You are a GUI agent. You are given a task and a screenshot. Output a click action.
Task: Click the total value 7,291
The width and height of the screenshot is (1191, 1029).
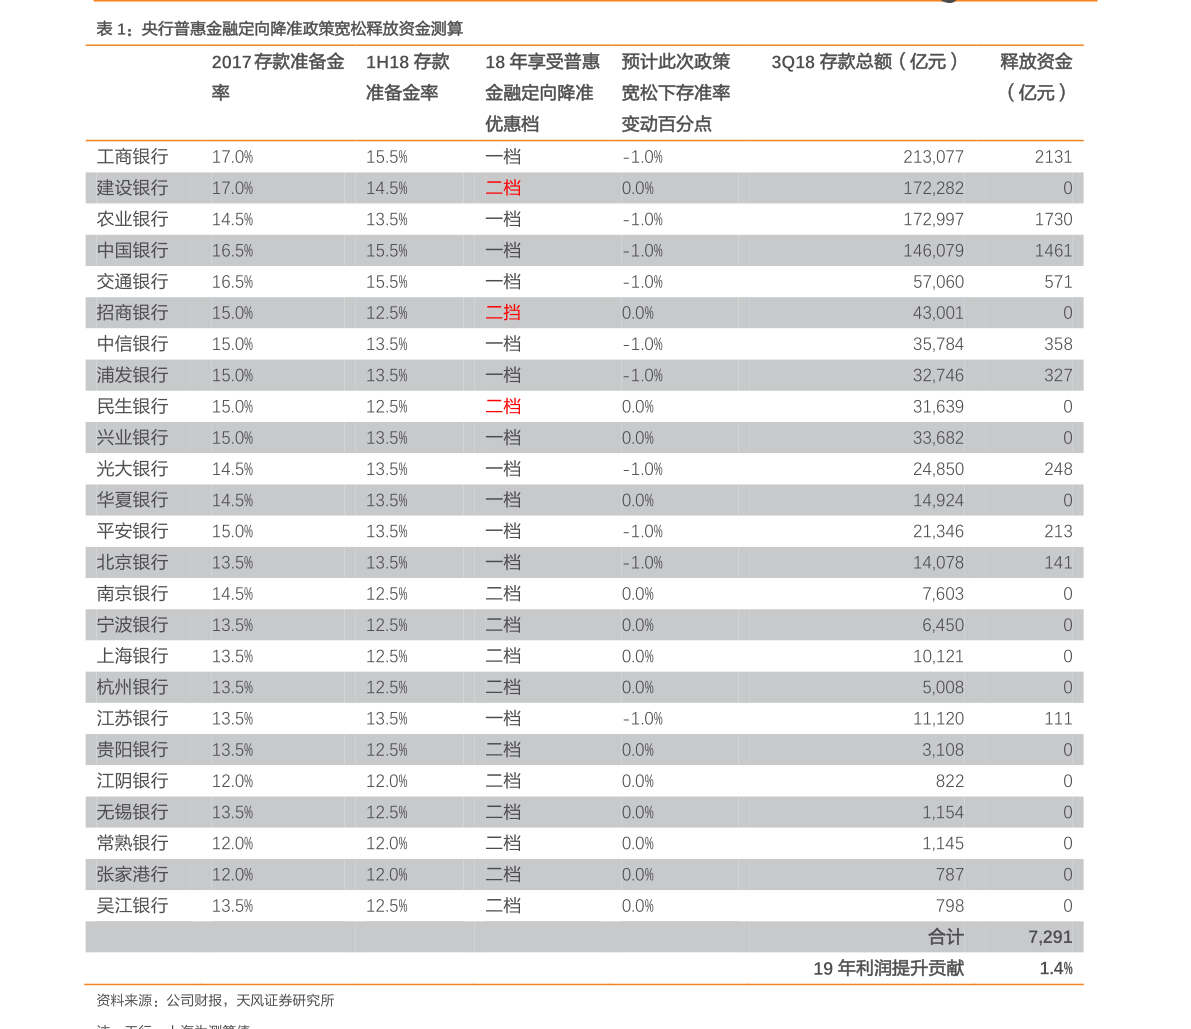tap(1050, 936)
